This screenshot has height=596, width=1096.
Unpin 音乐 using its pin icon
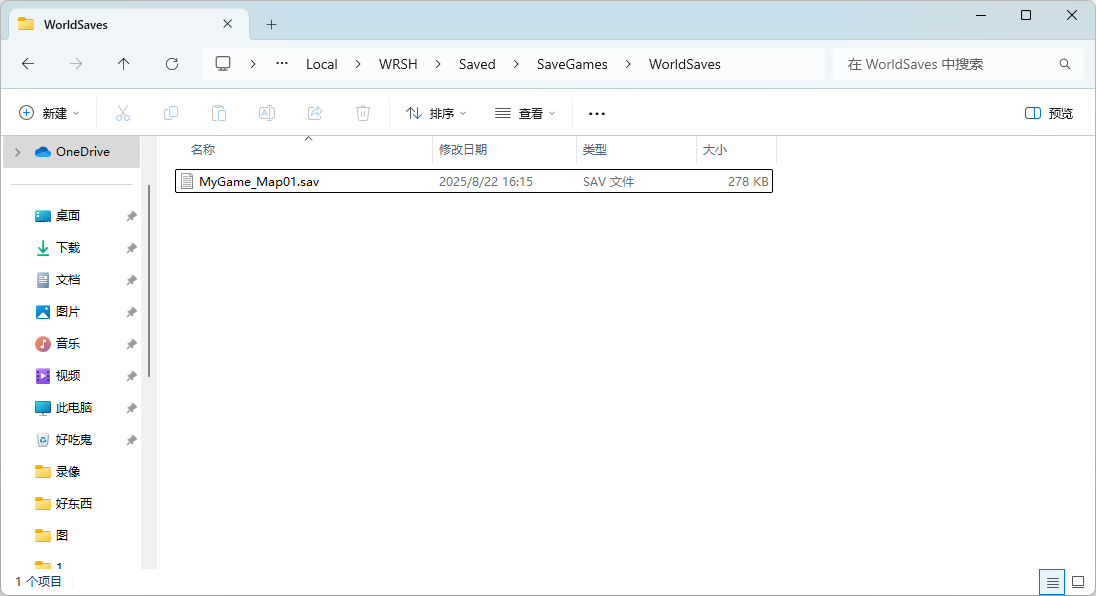131,344
